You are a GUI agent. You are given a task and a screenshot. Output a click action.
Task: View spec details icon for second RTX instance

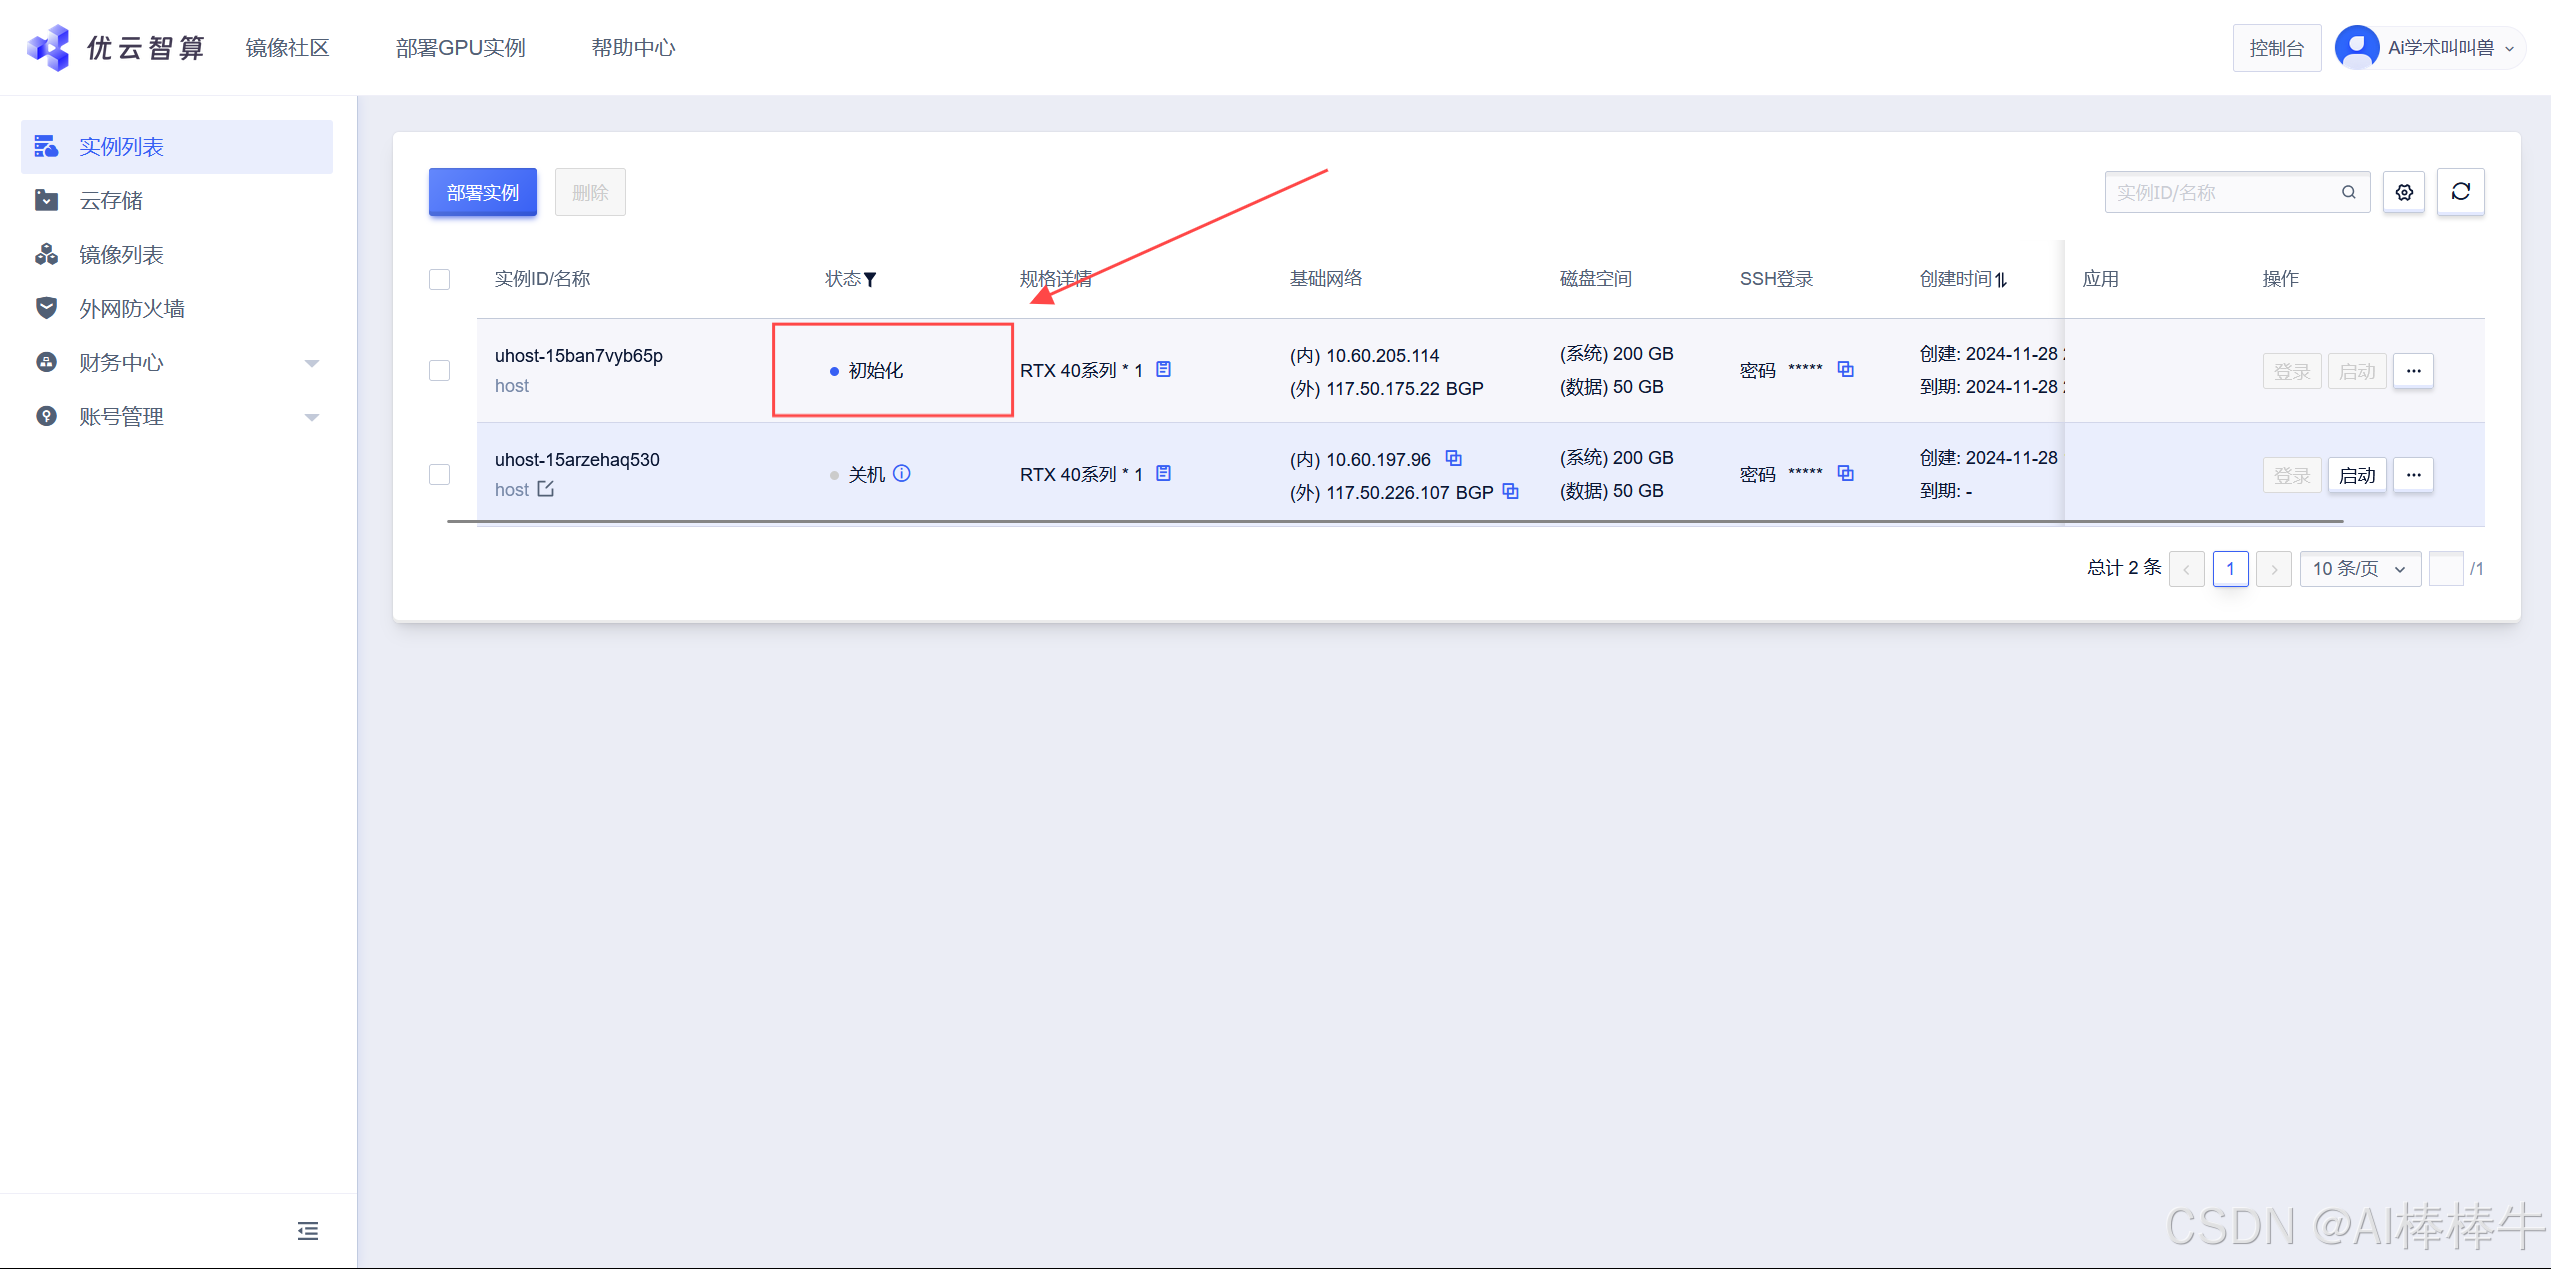click(x=1163, y=473)
